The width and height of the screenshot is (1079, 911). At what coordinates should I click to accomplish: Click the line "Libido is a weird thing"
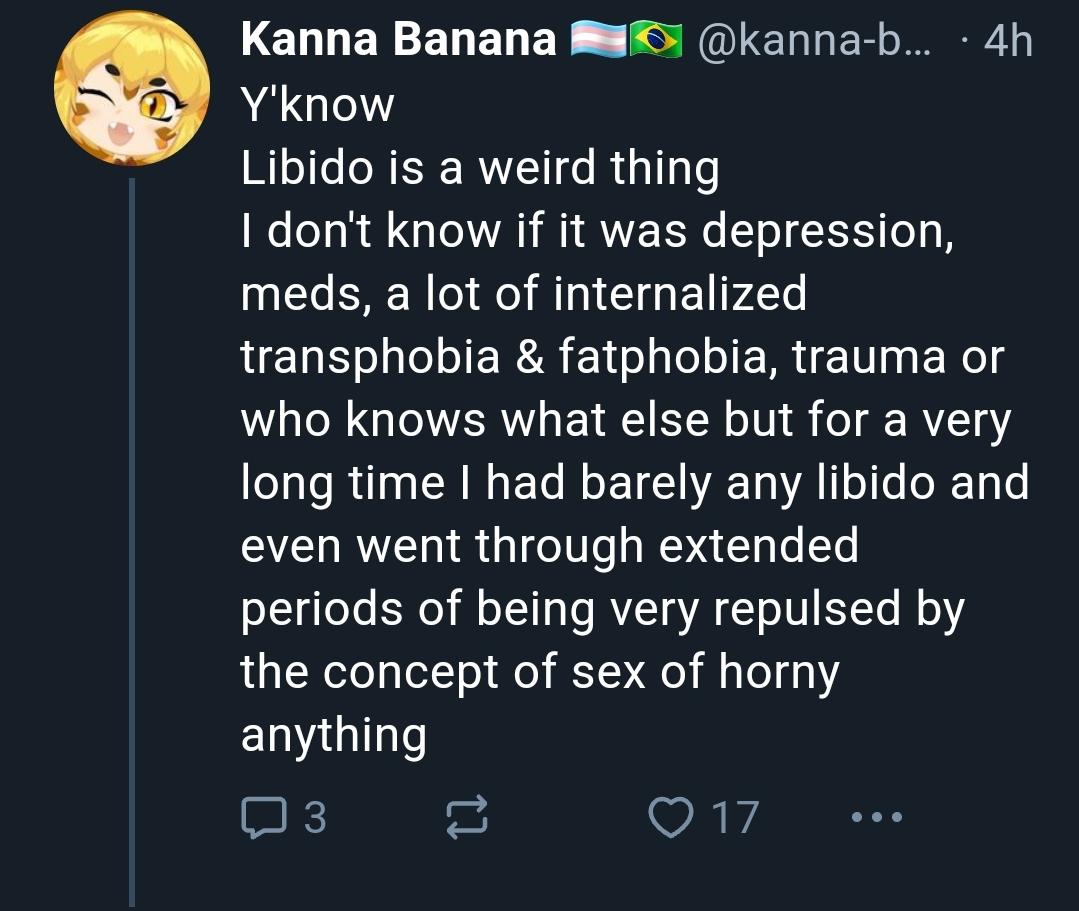tap(480, 168)
